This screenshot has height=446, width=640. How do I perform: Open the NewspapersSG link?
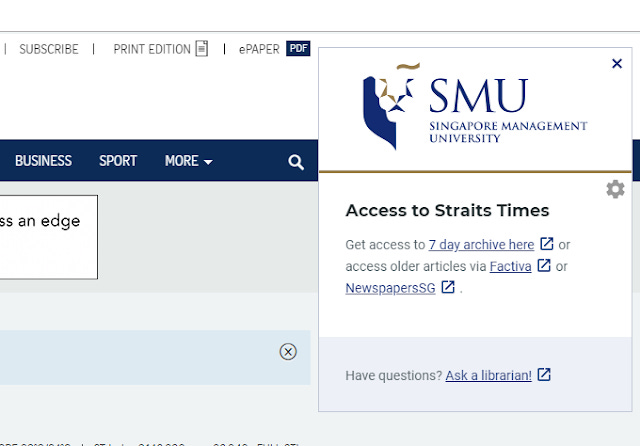[390, 288]
